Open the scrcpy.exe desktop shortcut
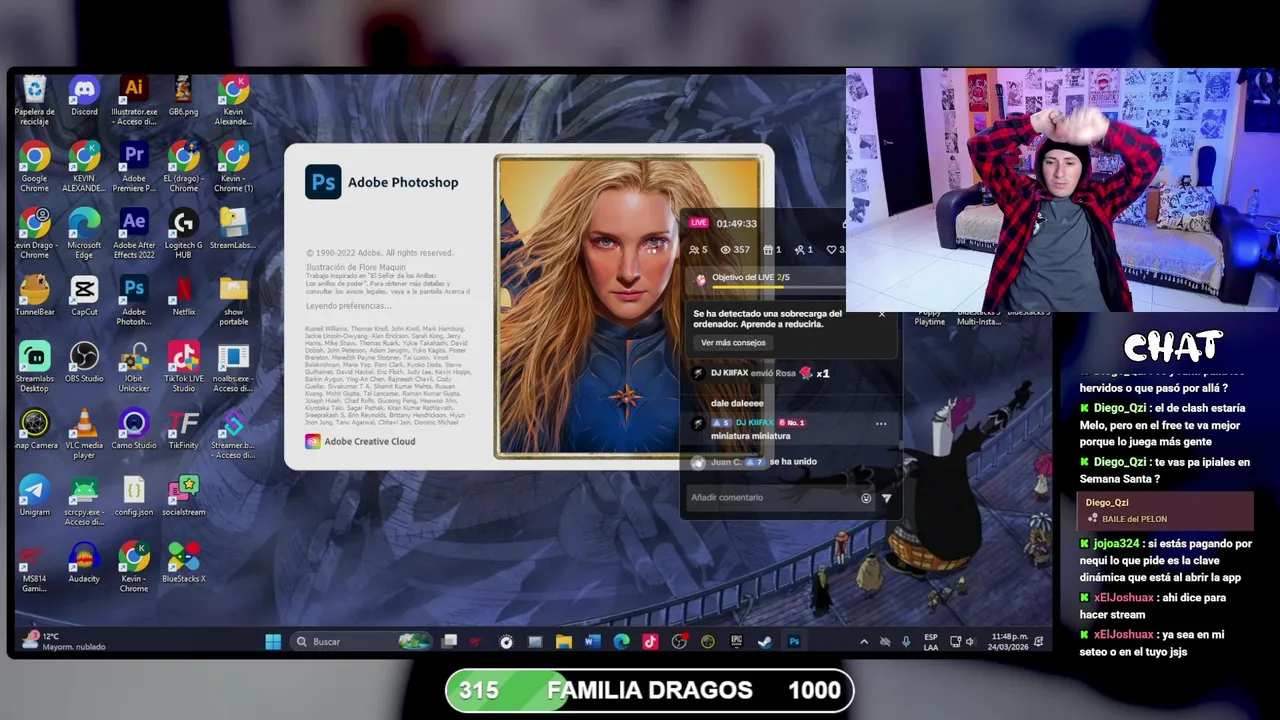Viewport: 1280px width, 720px height. 84,500
